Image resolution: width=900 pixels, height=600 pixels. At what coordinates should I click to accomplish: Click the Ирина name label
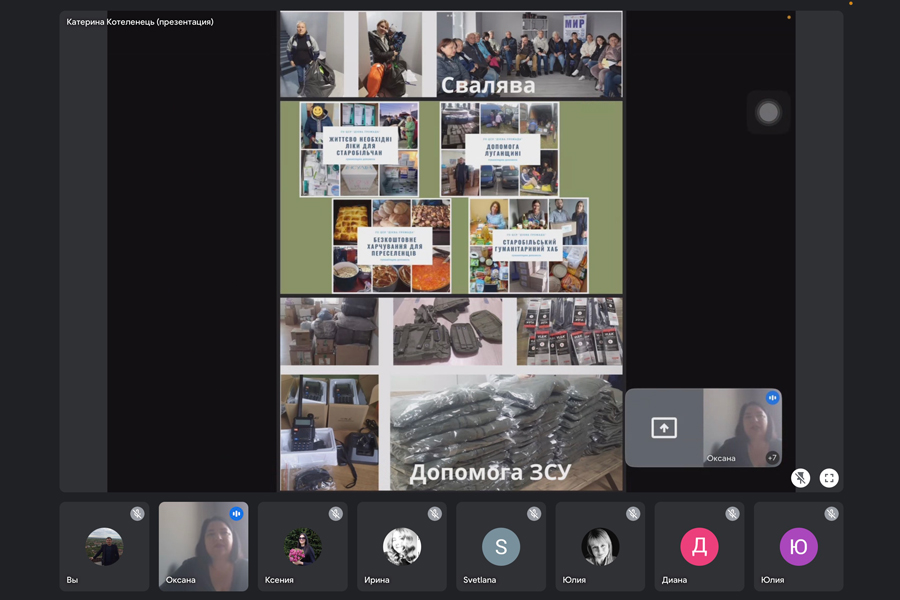click(x=377, y=580)
